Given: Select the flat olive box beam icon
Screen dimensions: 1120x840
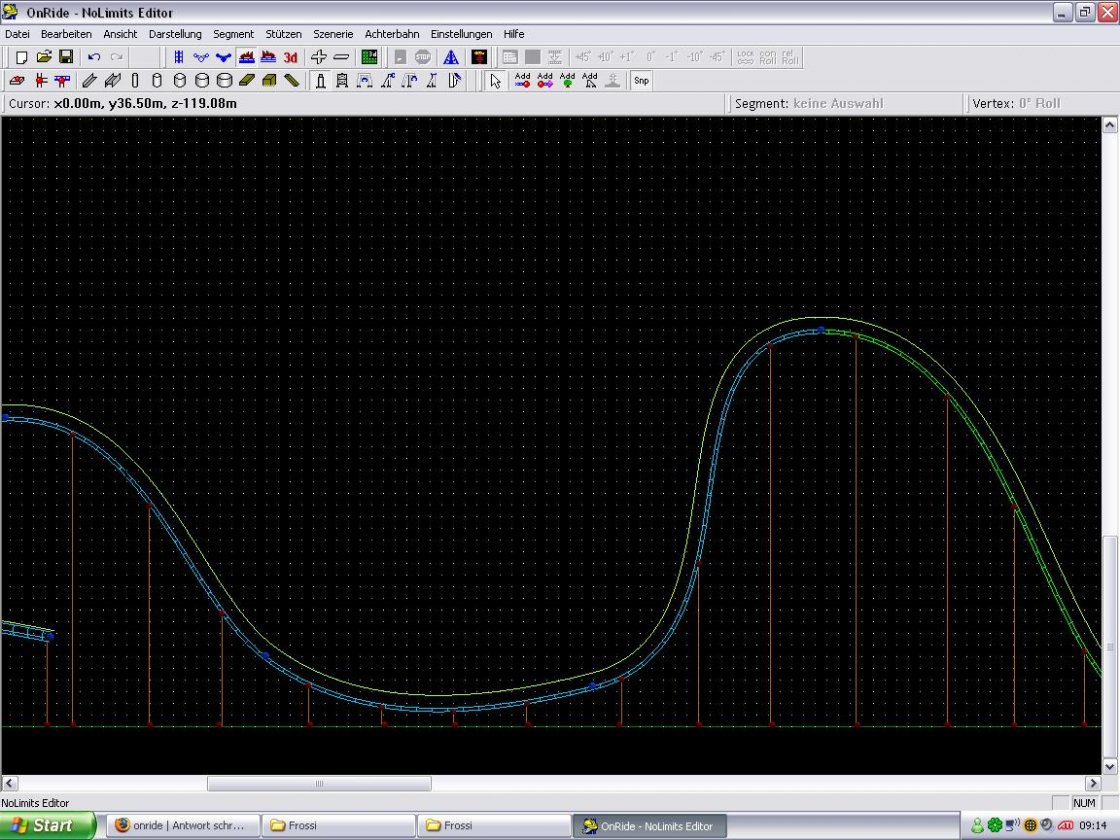Looking at the screenshot, I should (x=246, y=81).
